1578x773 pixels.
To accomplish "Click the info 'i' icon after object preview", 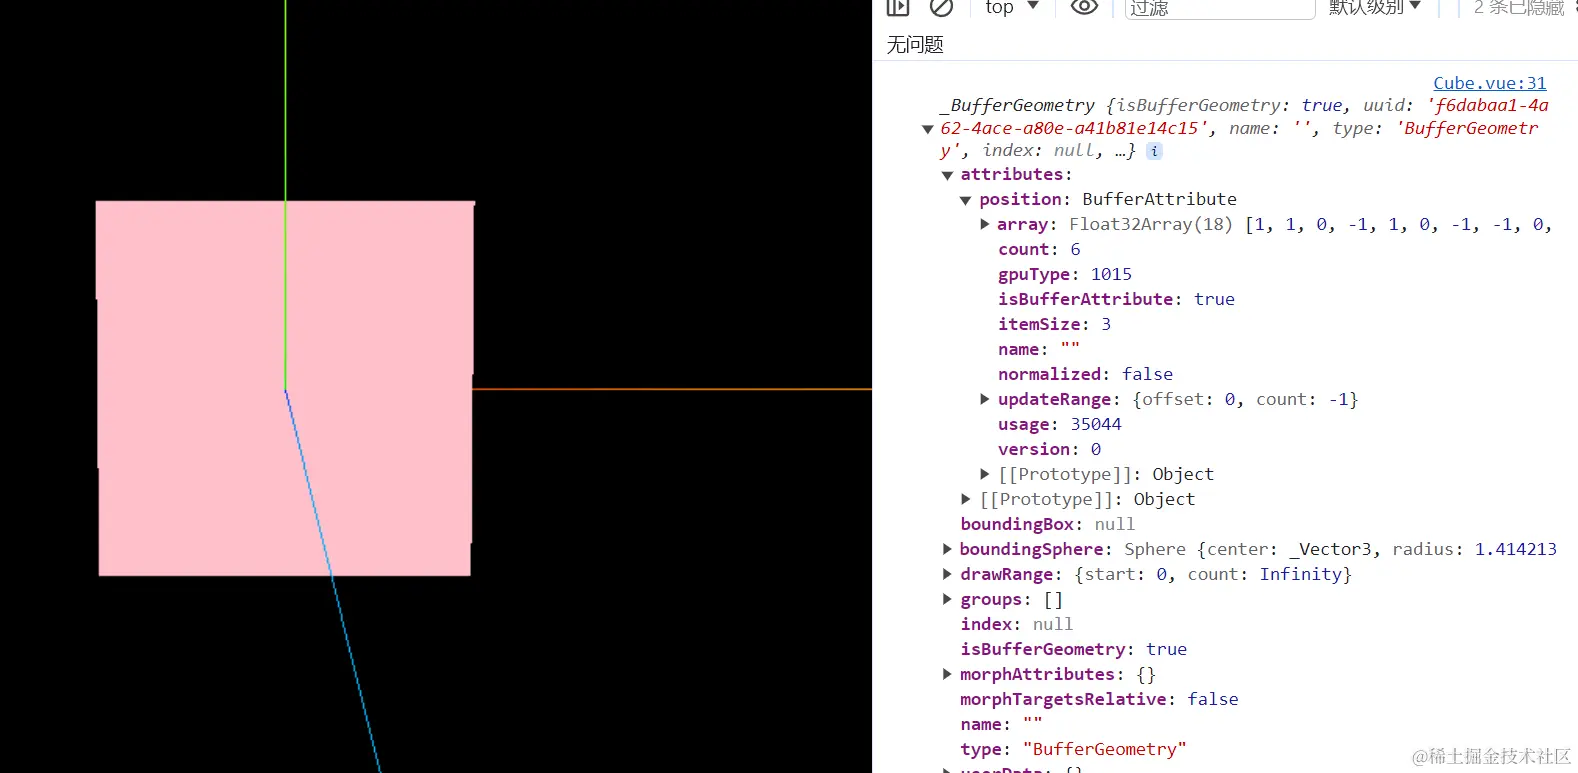I will pyautogui.click(x=1154, y=151).
